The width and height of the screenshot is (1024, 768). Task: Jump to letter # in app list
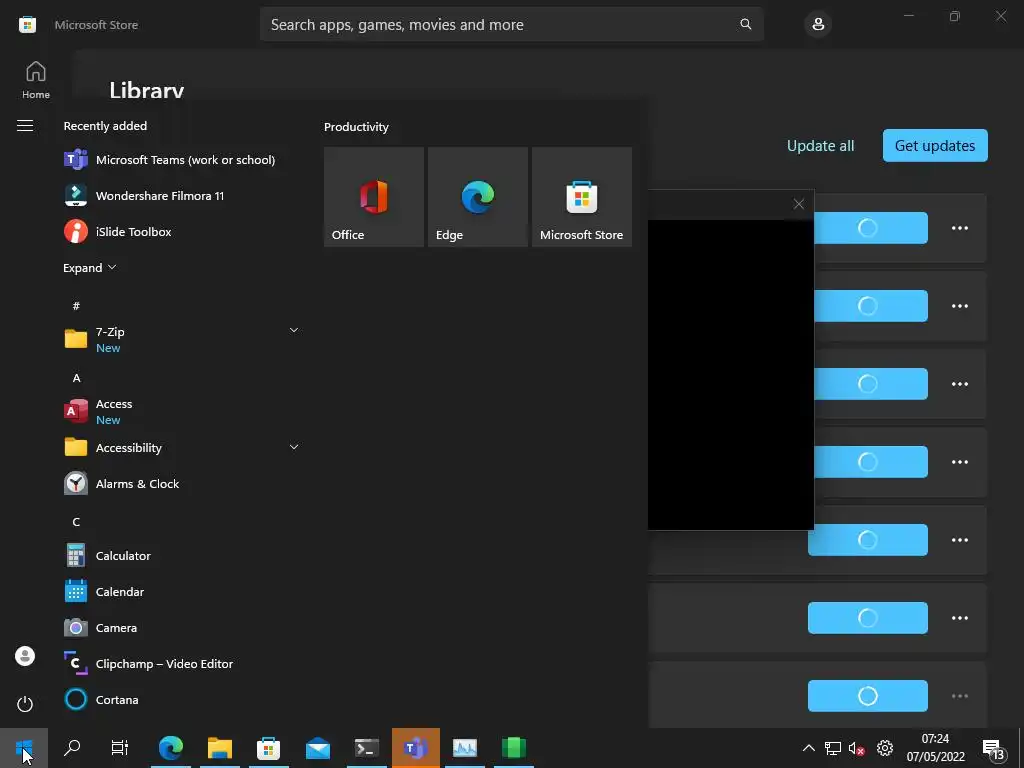(76, 306)
